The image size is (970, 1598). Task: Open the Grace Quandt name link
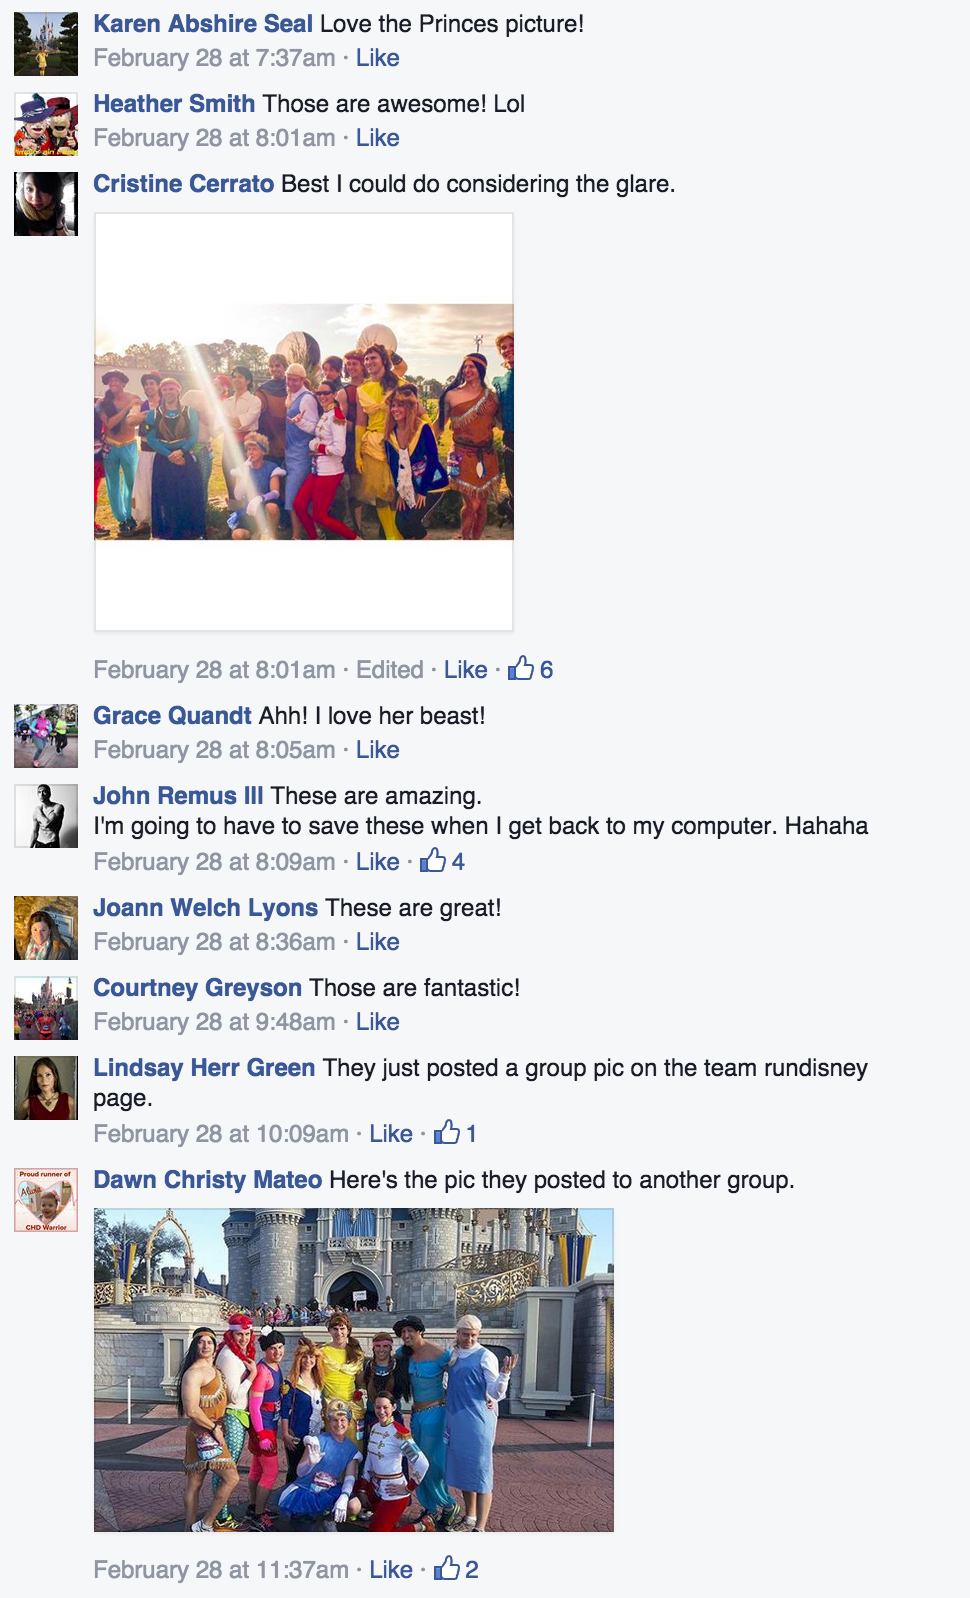(x=172, y=716)
